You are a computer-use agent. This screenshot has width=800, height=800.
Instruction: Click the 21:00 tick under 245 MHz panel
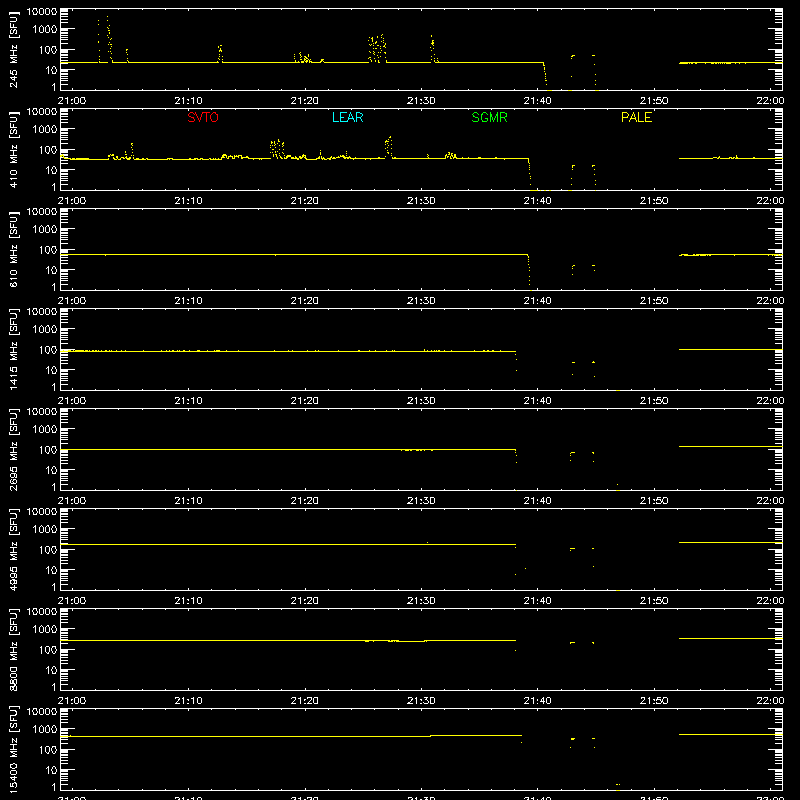(71, 101)
